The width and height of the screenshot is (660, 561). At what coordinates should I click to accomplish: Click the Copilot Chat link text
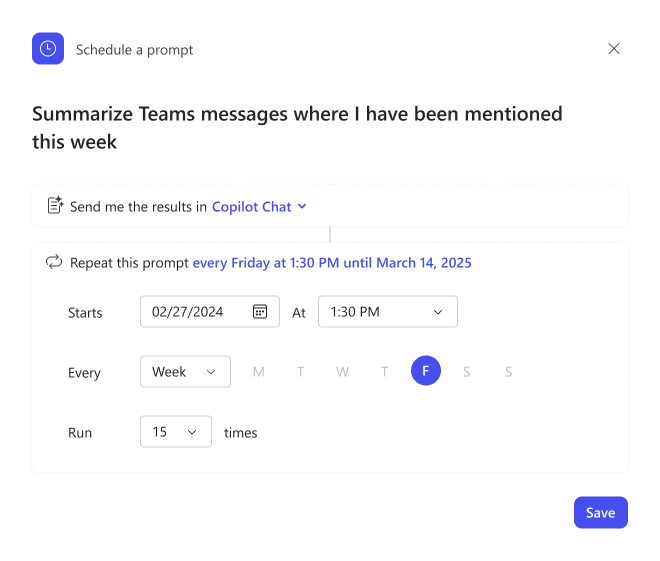coord(251,207)
